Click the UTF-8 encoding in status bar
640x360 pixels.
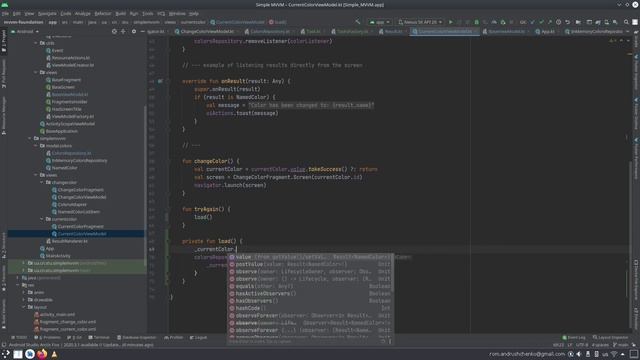pyautogui.click(x=582, y=345)
